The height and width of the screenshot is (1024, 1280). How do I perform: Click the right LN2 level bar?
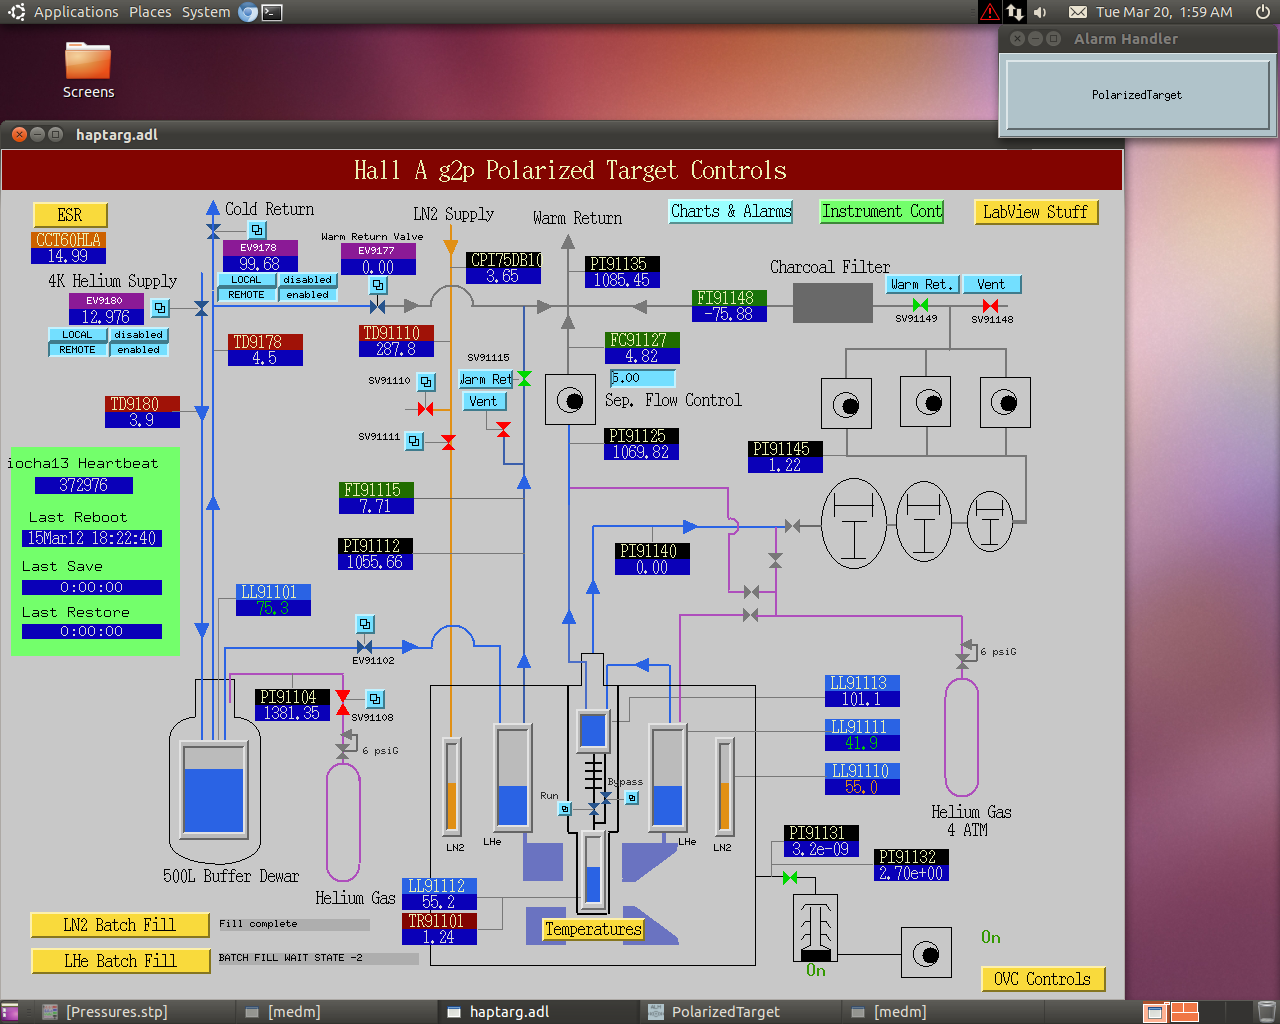coord(725,786)
